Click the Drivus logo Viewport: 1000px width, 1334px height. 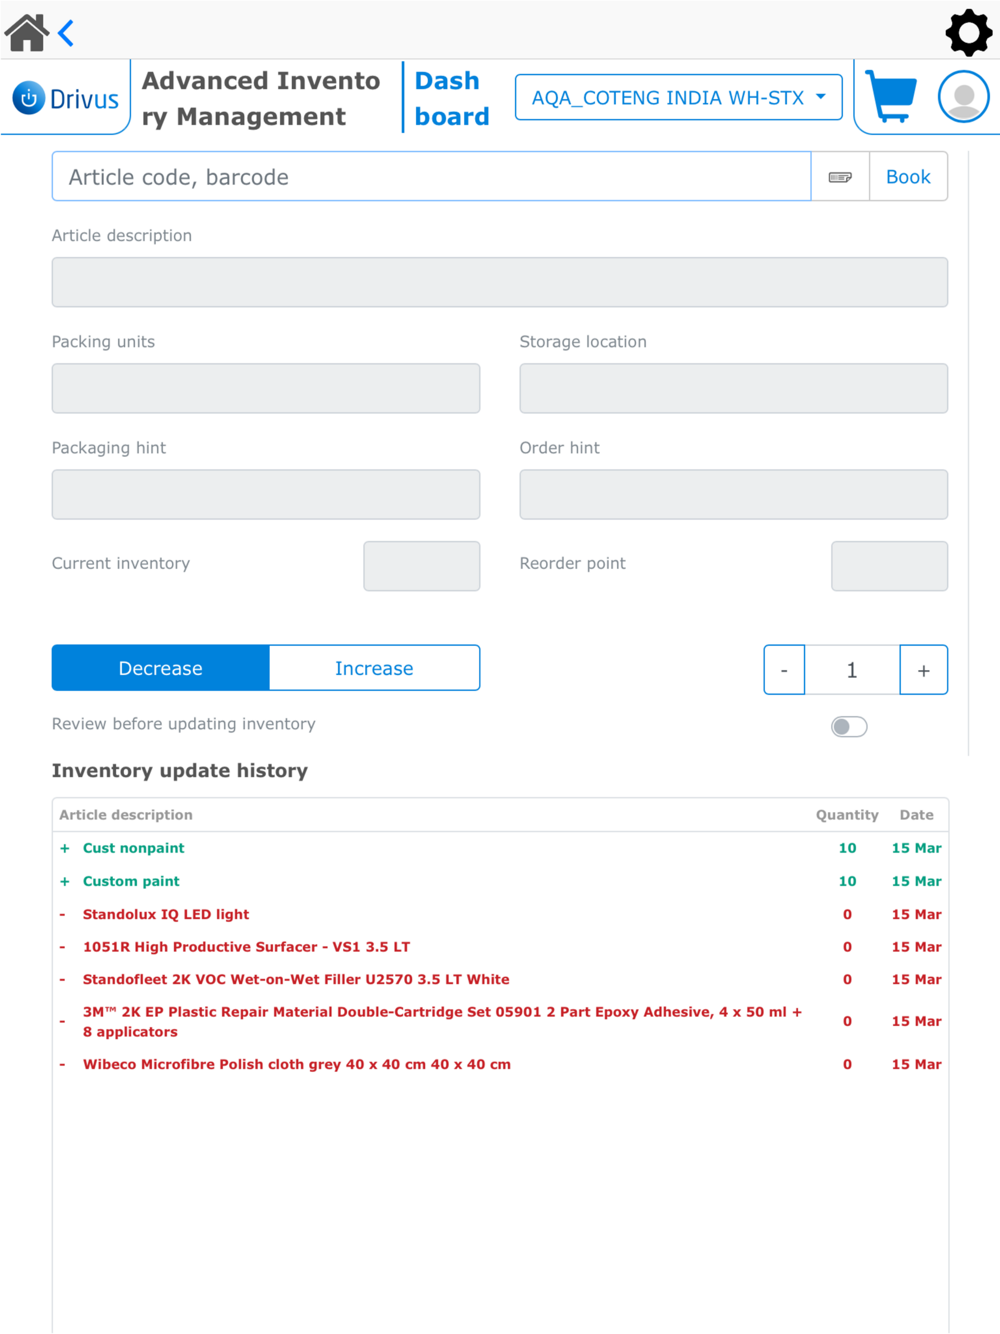click(66, 98)
